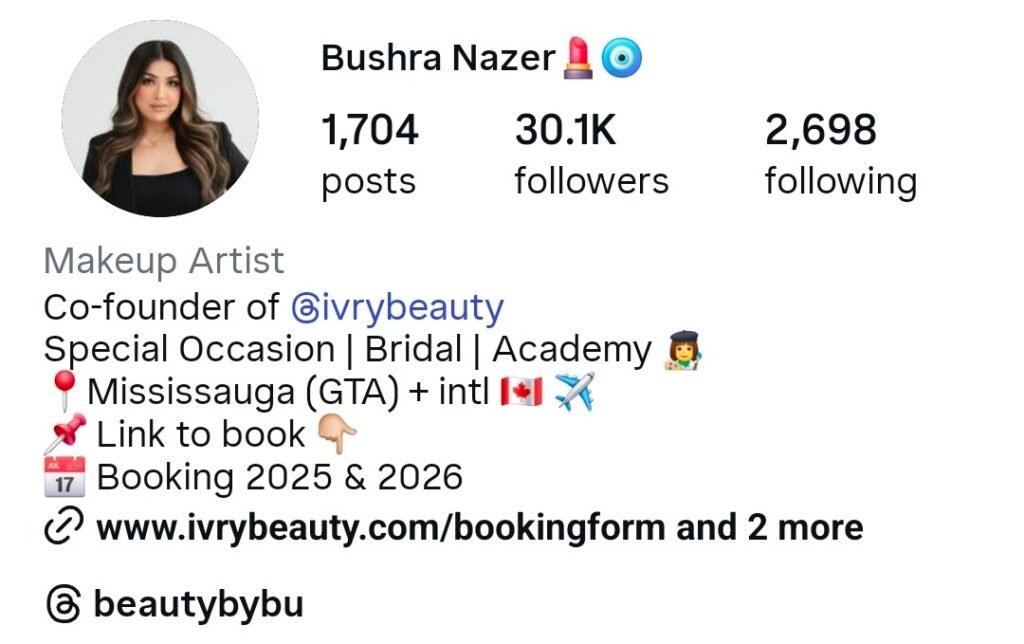Image resolution: width=1024 pixels, height=644 pixels.
Task: View the 30.1K followers list
Action: [x=591, y=153]
